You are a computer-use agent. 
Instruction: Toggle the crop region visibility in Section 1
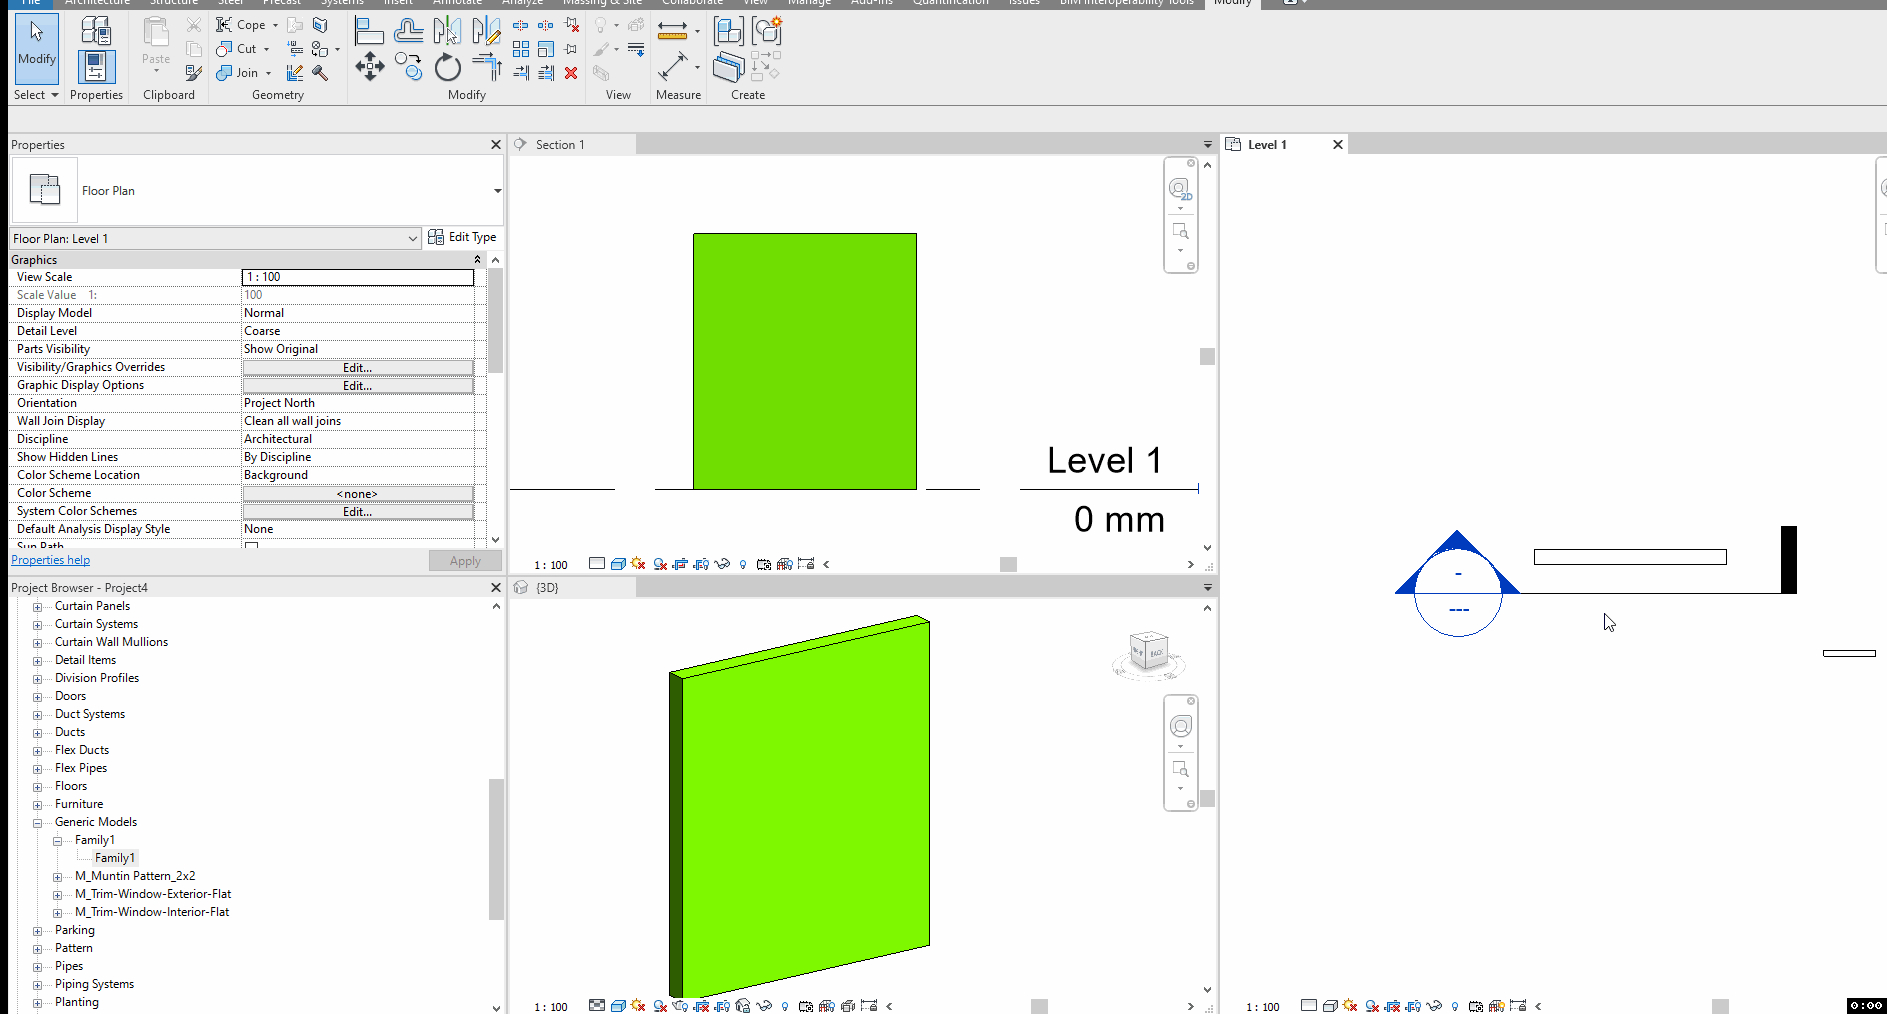click(x=701, y=564)
